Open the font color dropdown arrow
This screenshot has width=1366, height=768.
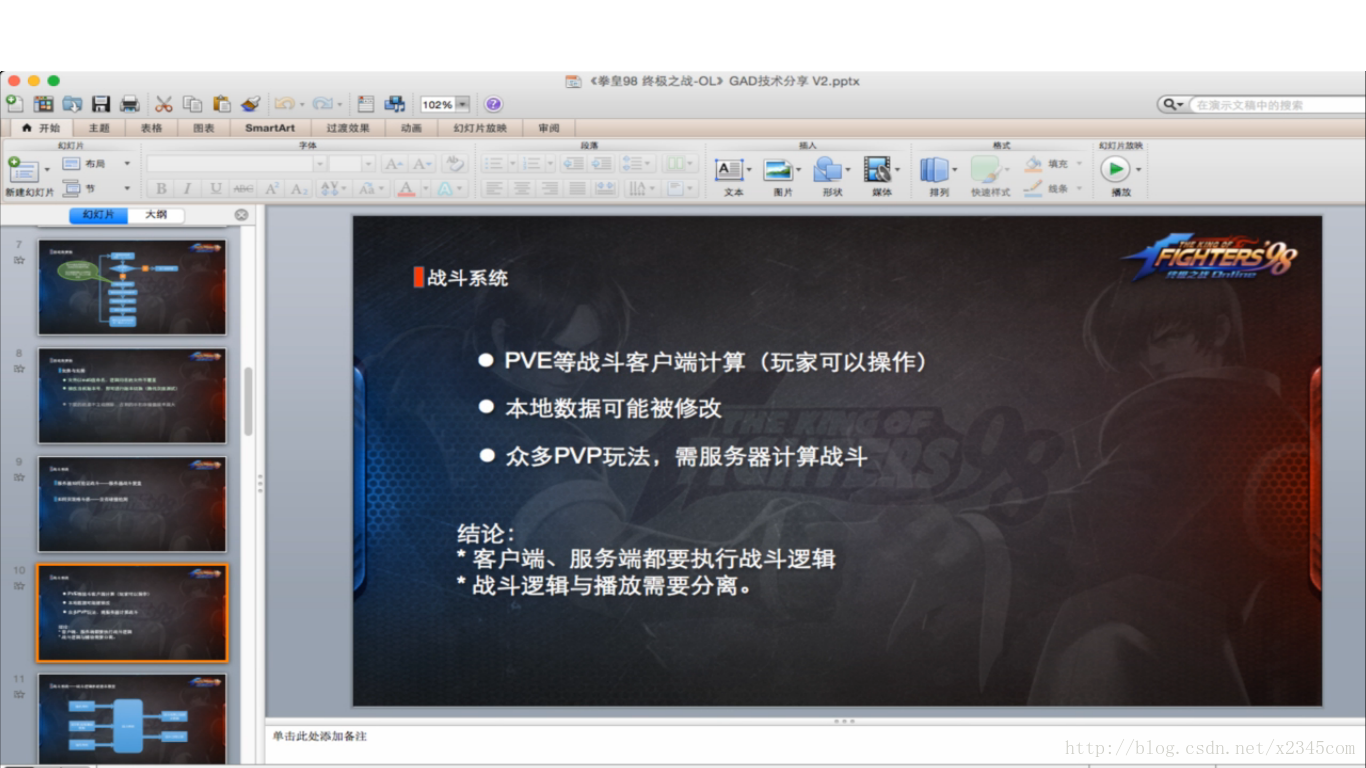click(424, 188)
